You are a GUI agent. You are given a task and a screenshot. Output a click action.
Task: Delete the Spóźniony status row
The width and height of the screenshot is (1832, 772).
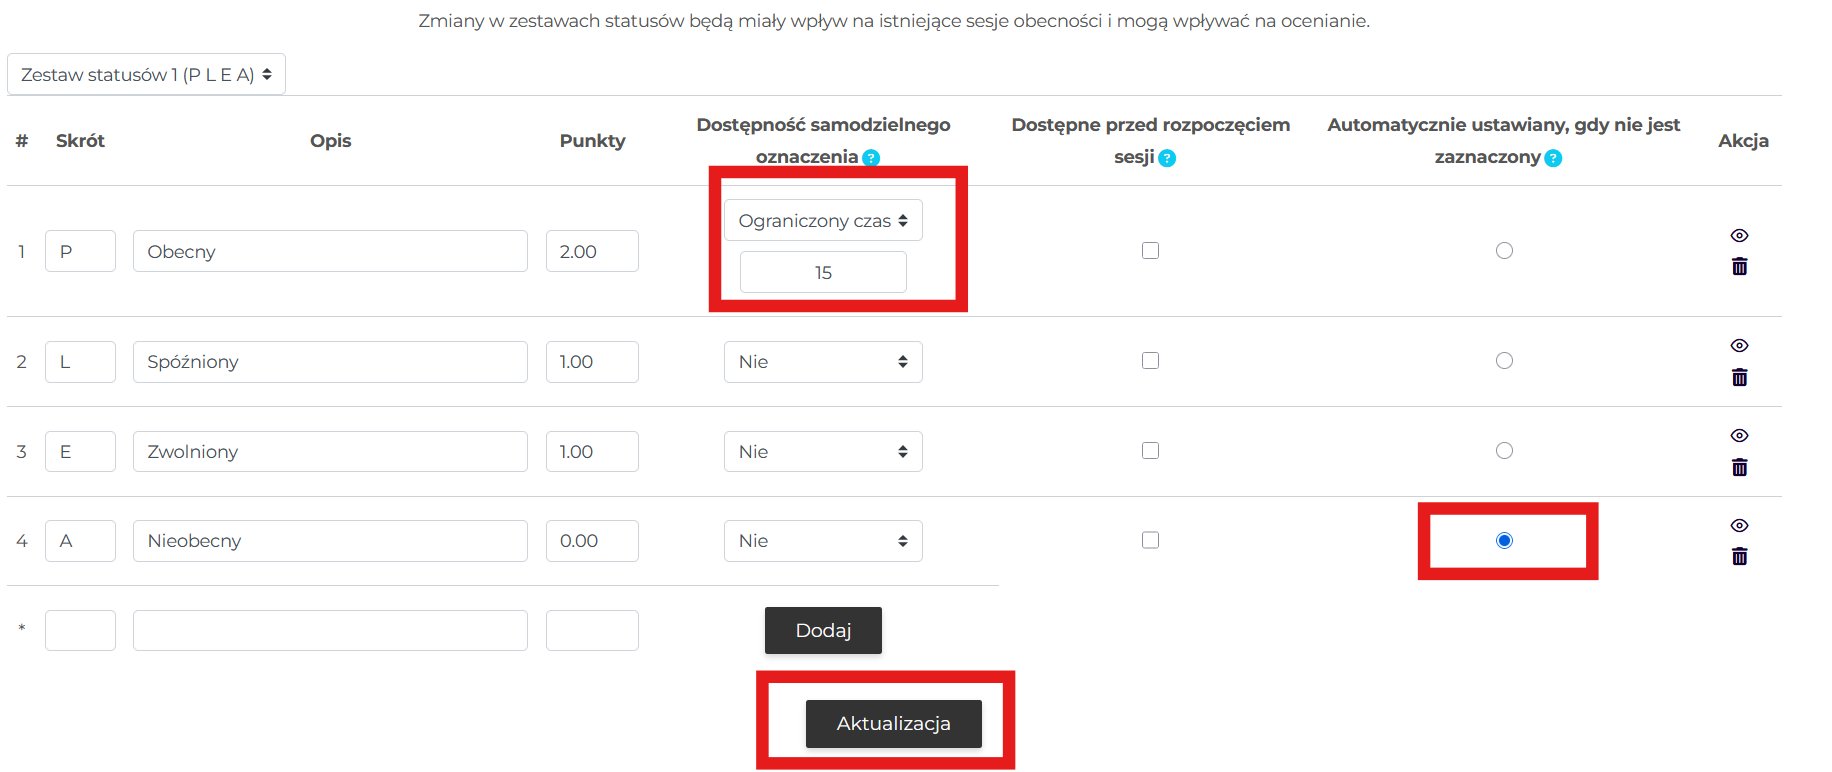pyautogui.click(x=1739, y=377)
